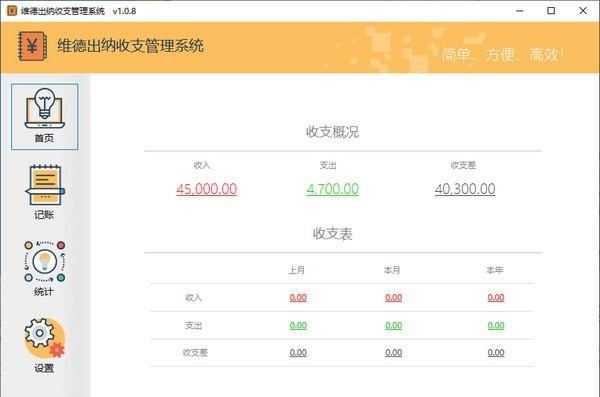This screenshot has width=600, height=397.
Task: Maximize the application window
Action: pos(551,11)
